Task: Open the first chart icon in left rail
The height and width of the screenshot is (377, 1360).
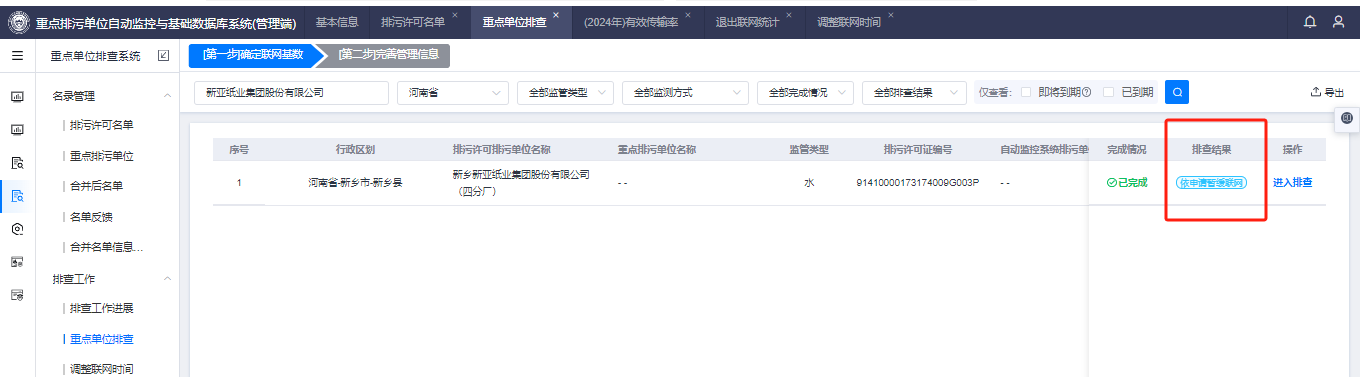Action: click(x=17, y=97)
